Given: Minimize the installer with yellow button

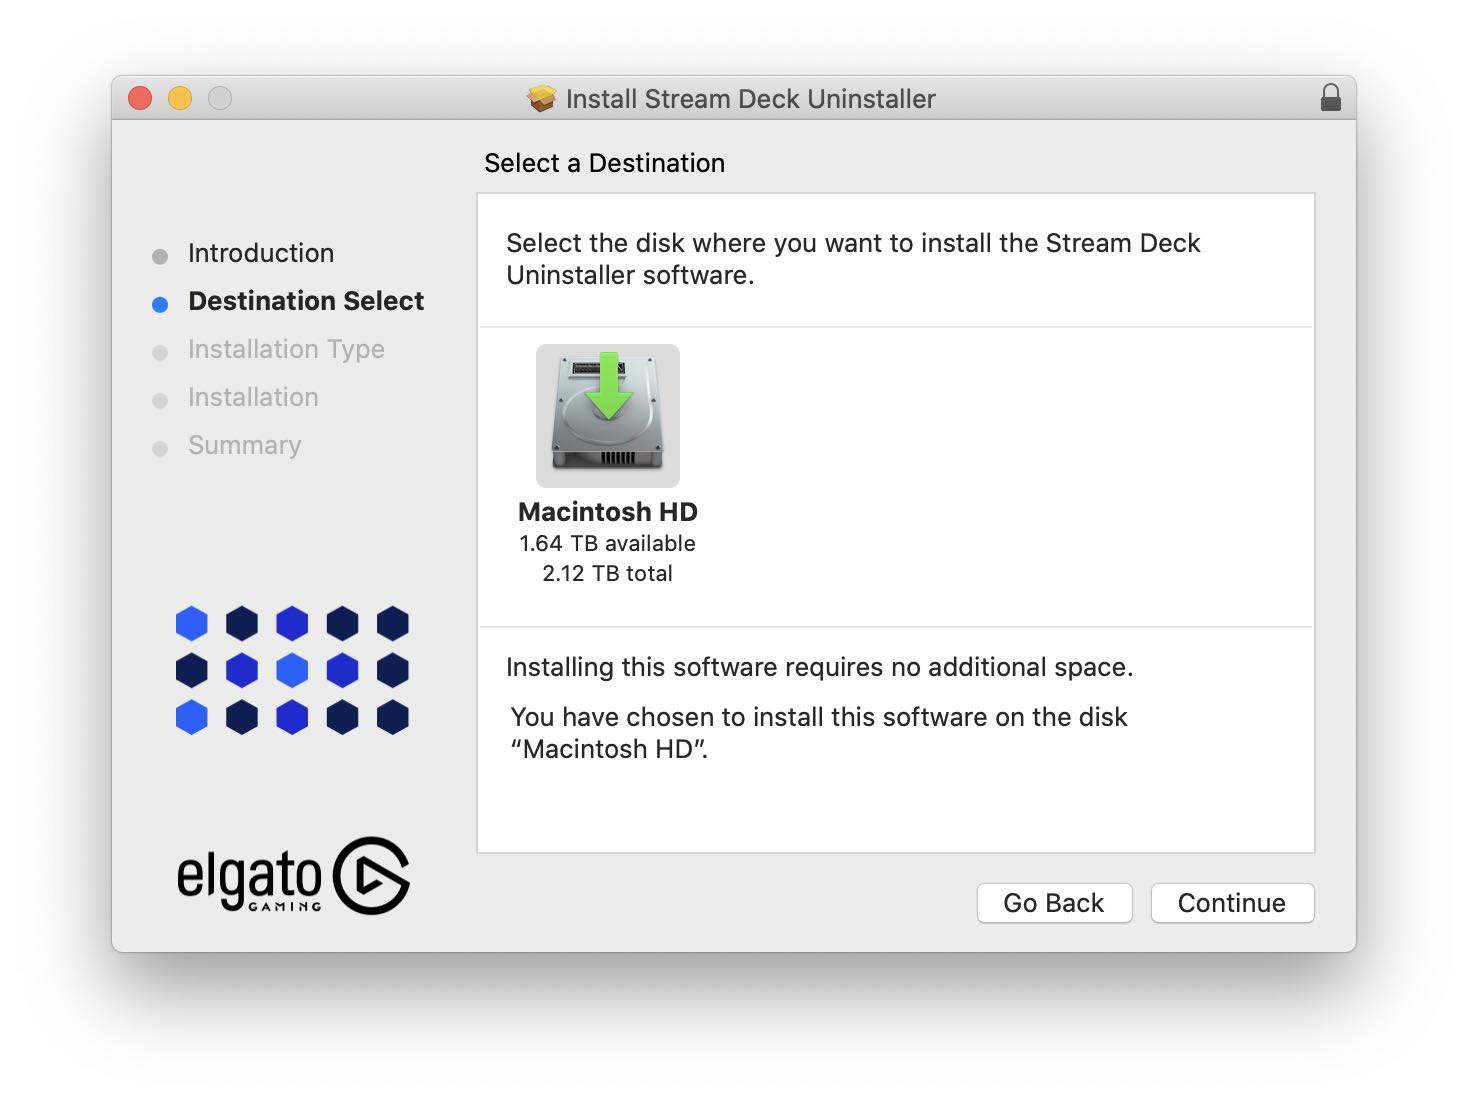Looking at the screenshot, I should coord(180,98).
